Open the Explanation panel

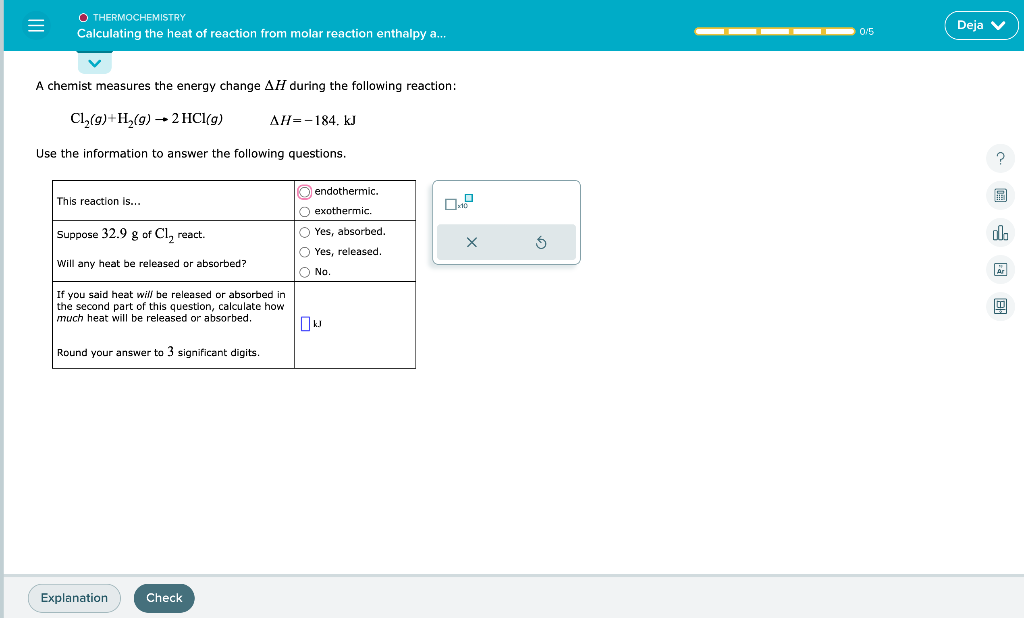click(73, 598)
